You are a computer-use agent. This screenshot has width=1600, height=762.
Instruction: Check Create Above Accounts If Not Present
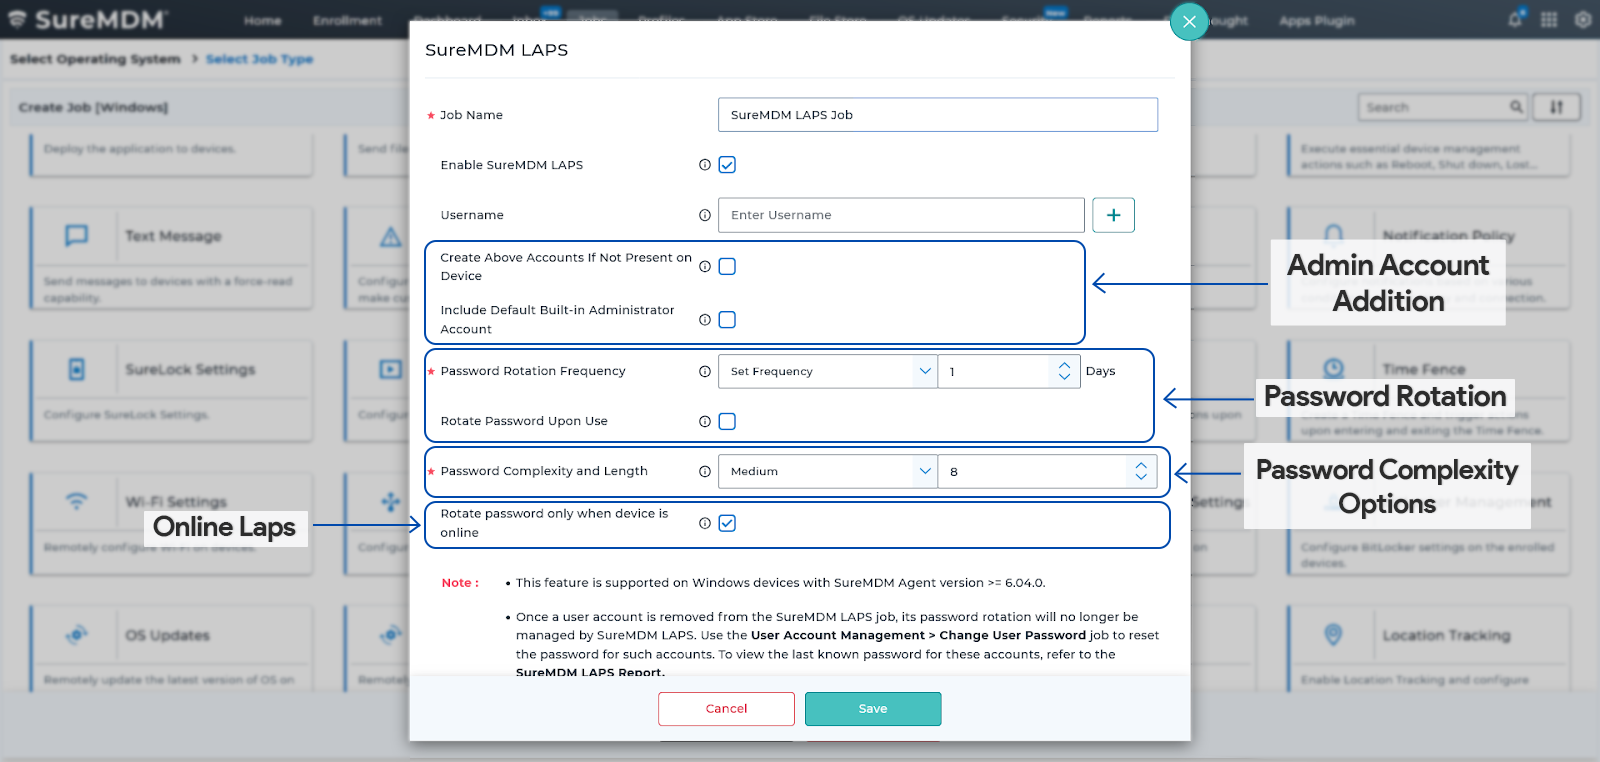727,267
